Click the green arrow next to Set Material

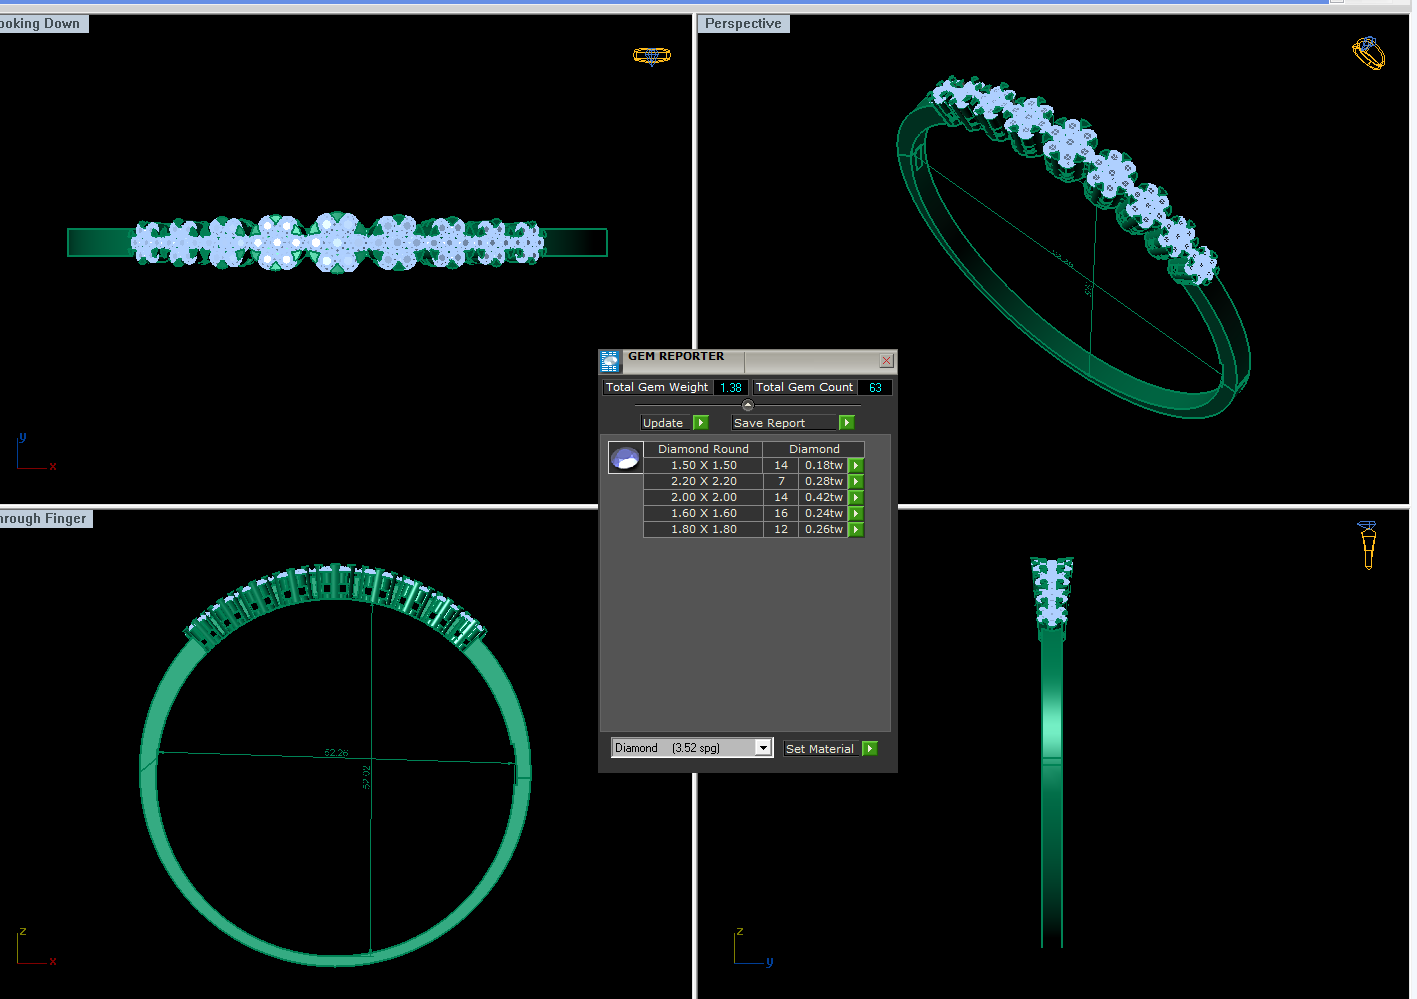[870, 749]
